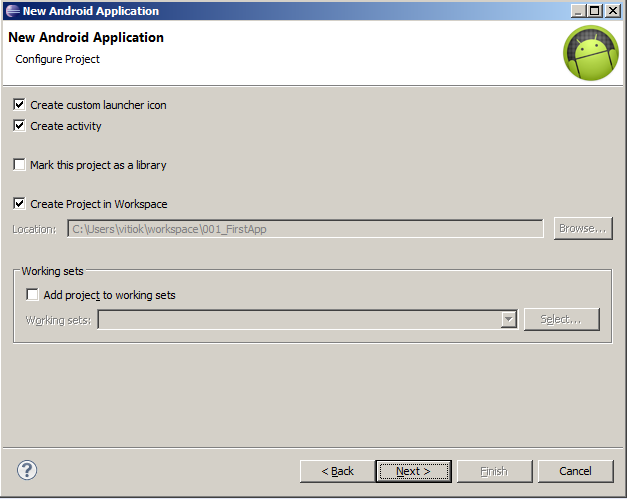This screenshot has height=499, width=627.
Task: Click the Browse... button
Action: pos(583,228)
